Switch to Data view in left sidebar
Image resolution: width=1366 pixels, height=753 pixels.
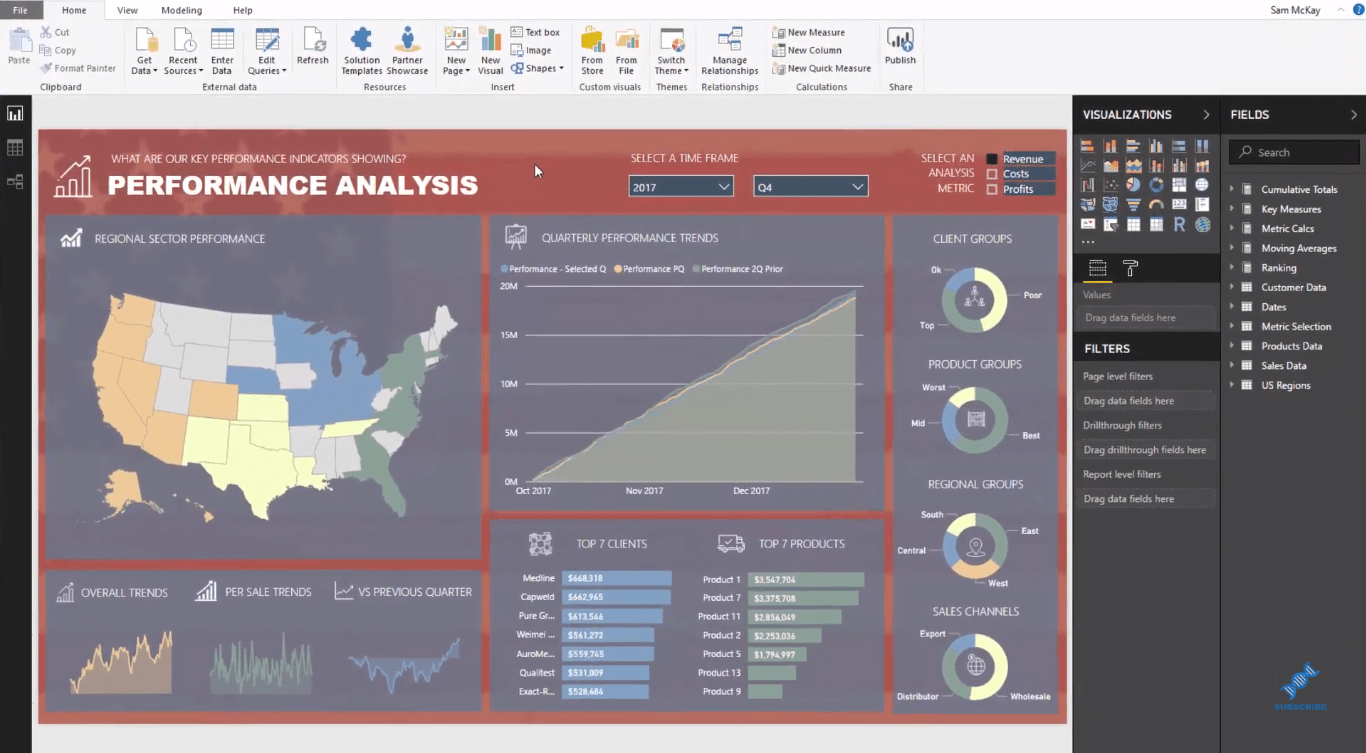[x=15, y=148]
